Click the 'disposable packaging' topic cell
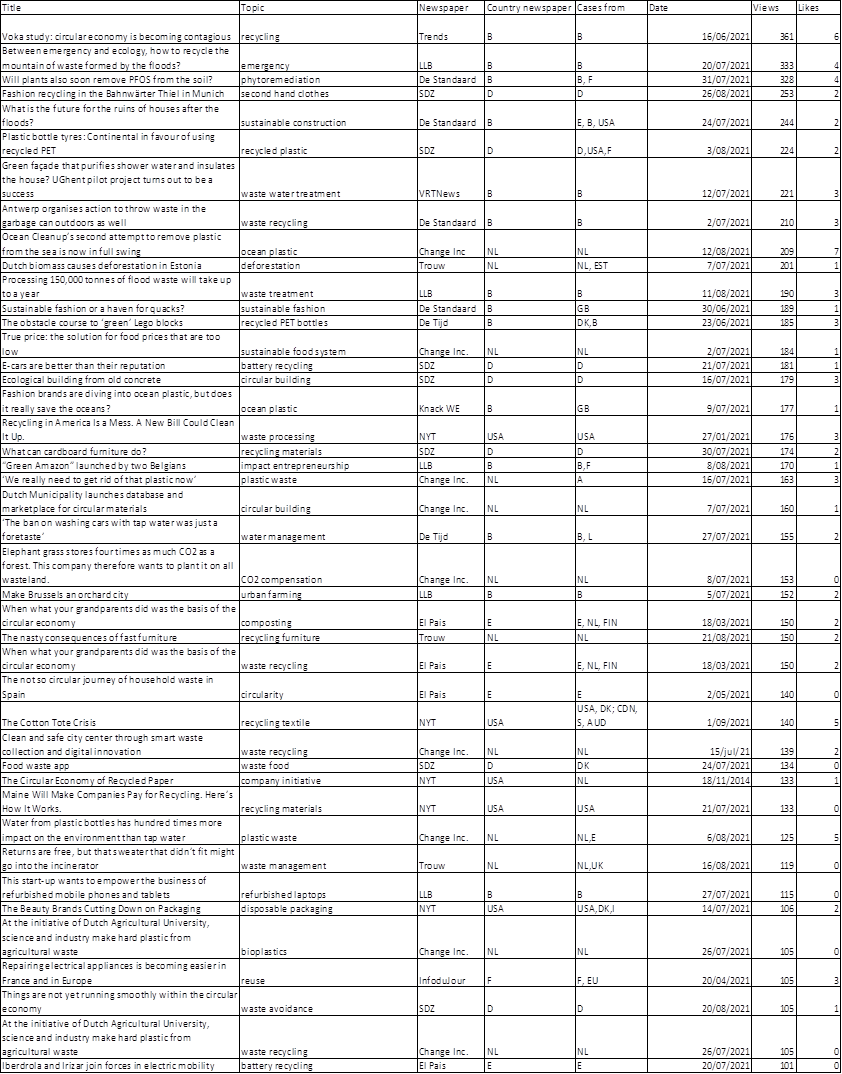This screenshot has width=842, height=1074. 328,909
